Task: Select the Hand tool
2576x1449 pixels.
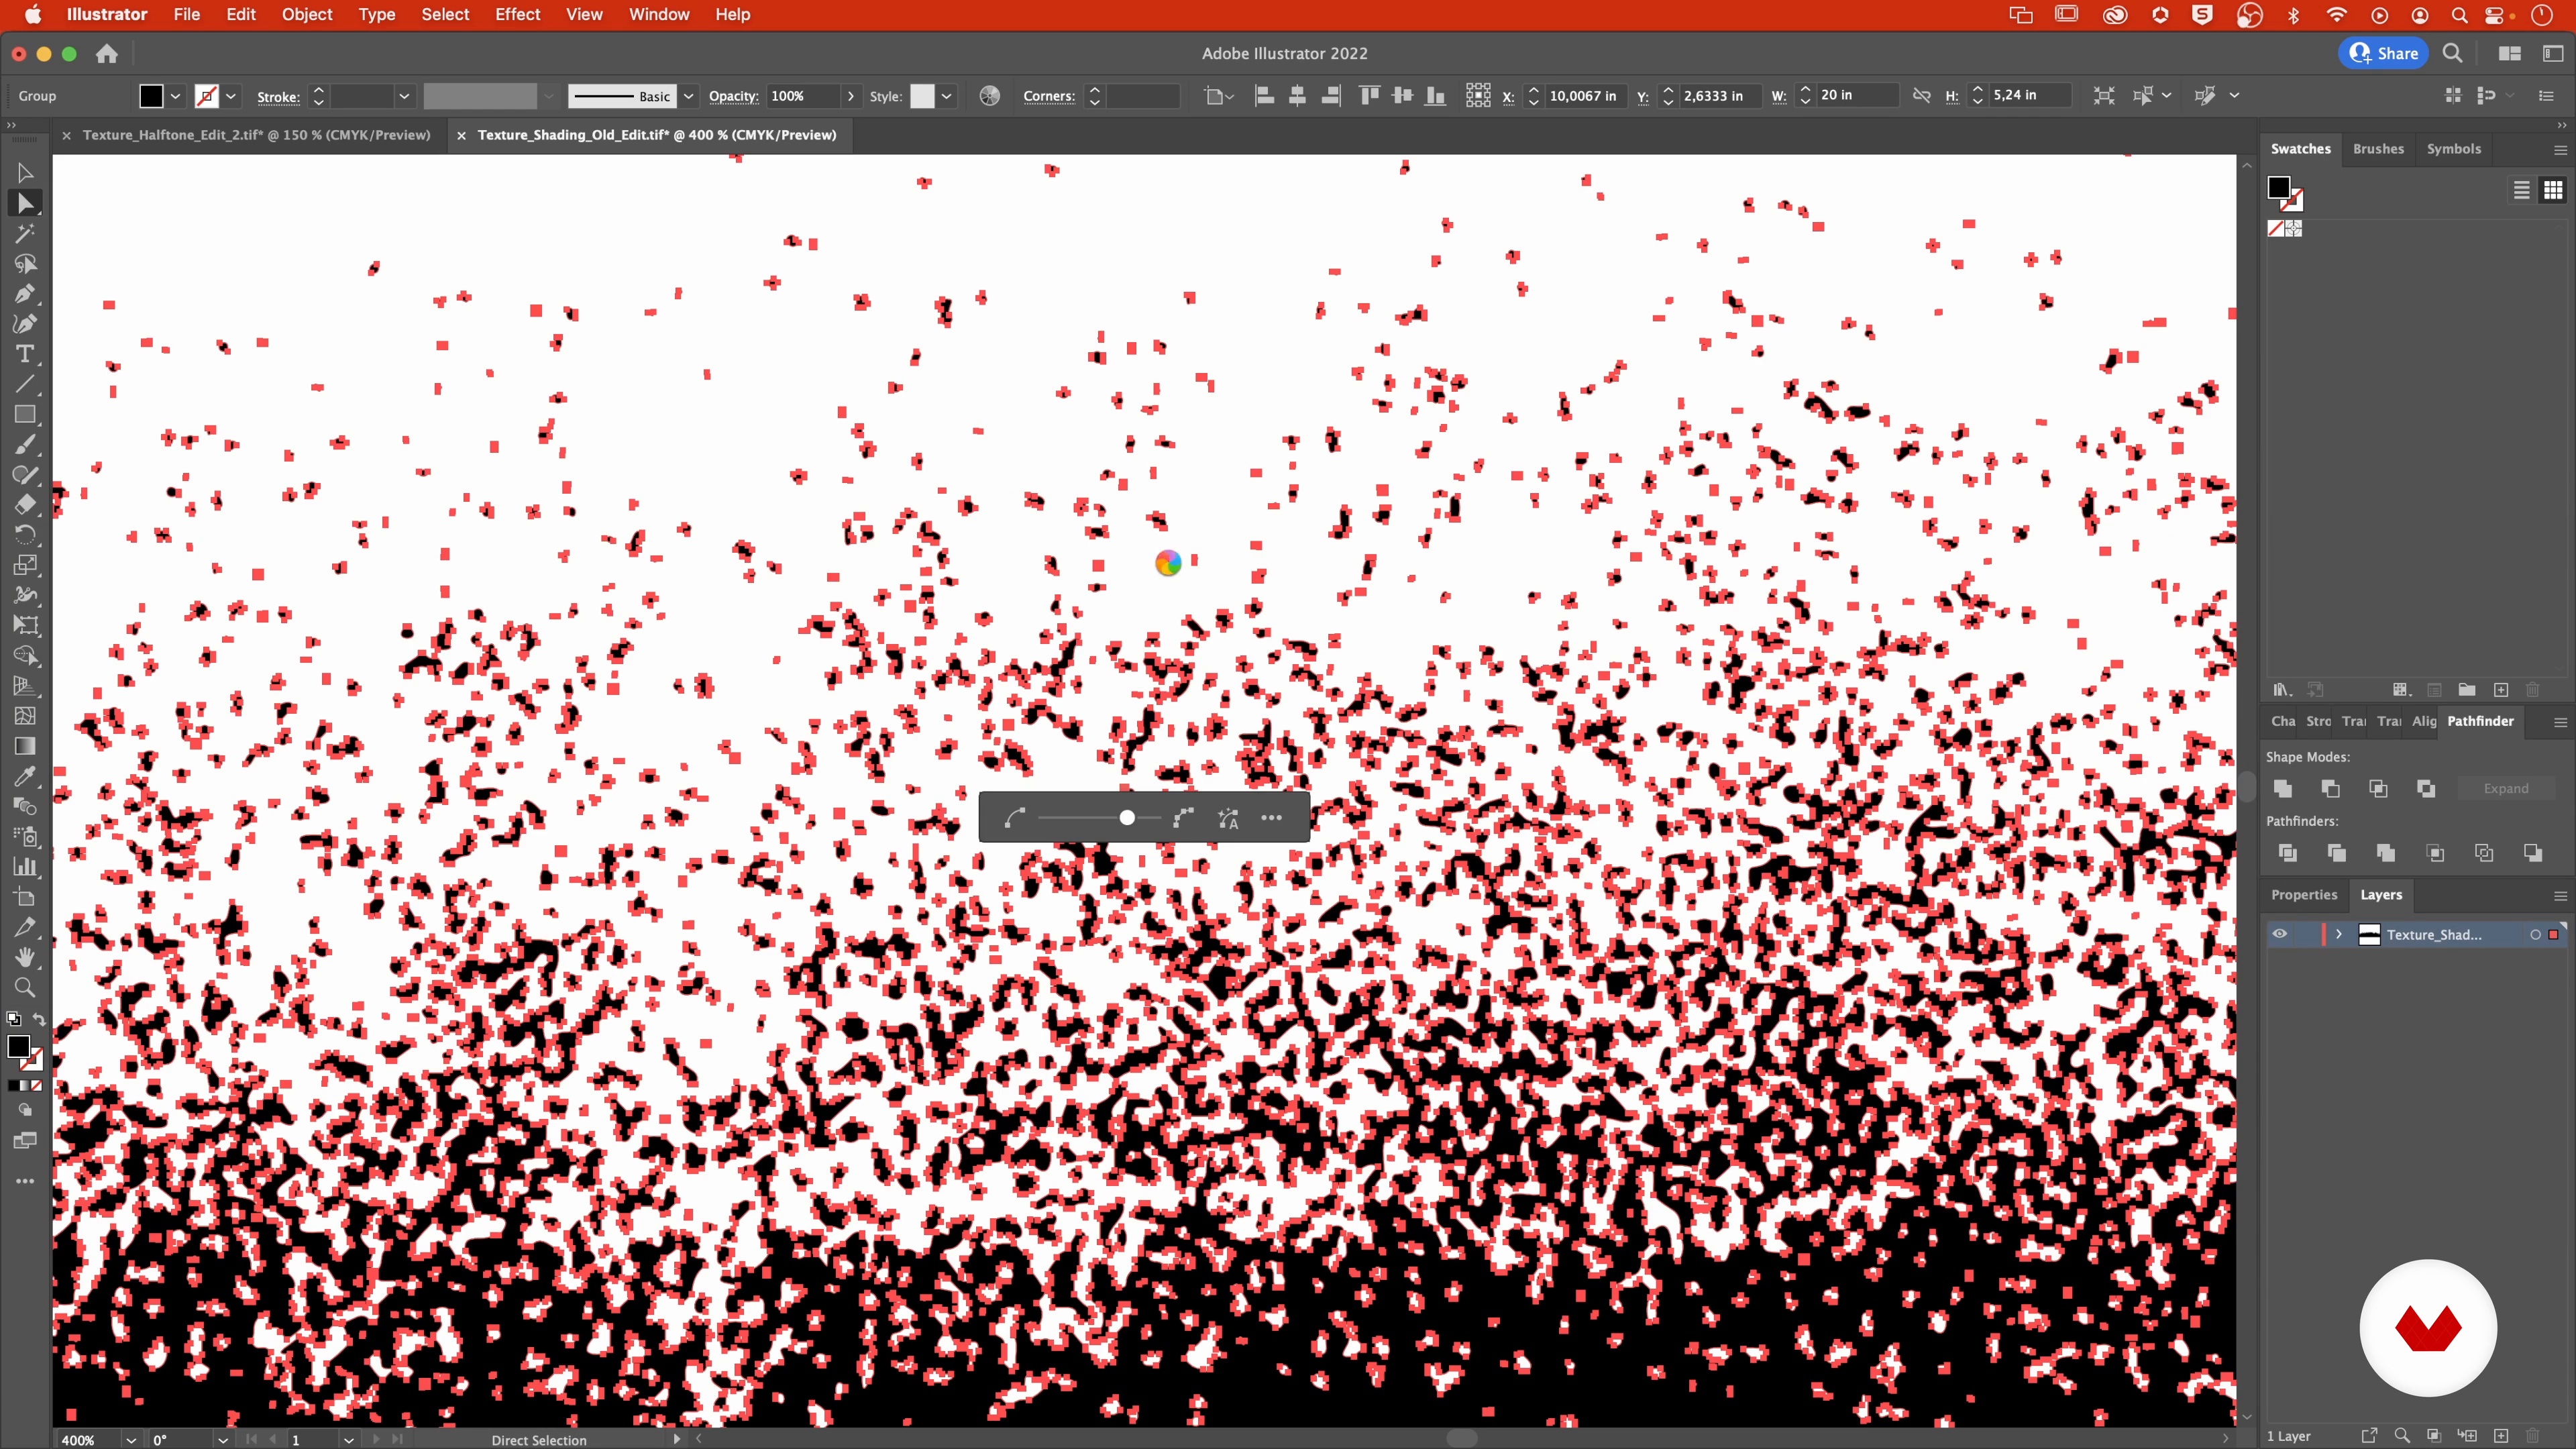Action: pyautogui.click(x=25, y=957)
